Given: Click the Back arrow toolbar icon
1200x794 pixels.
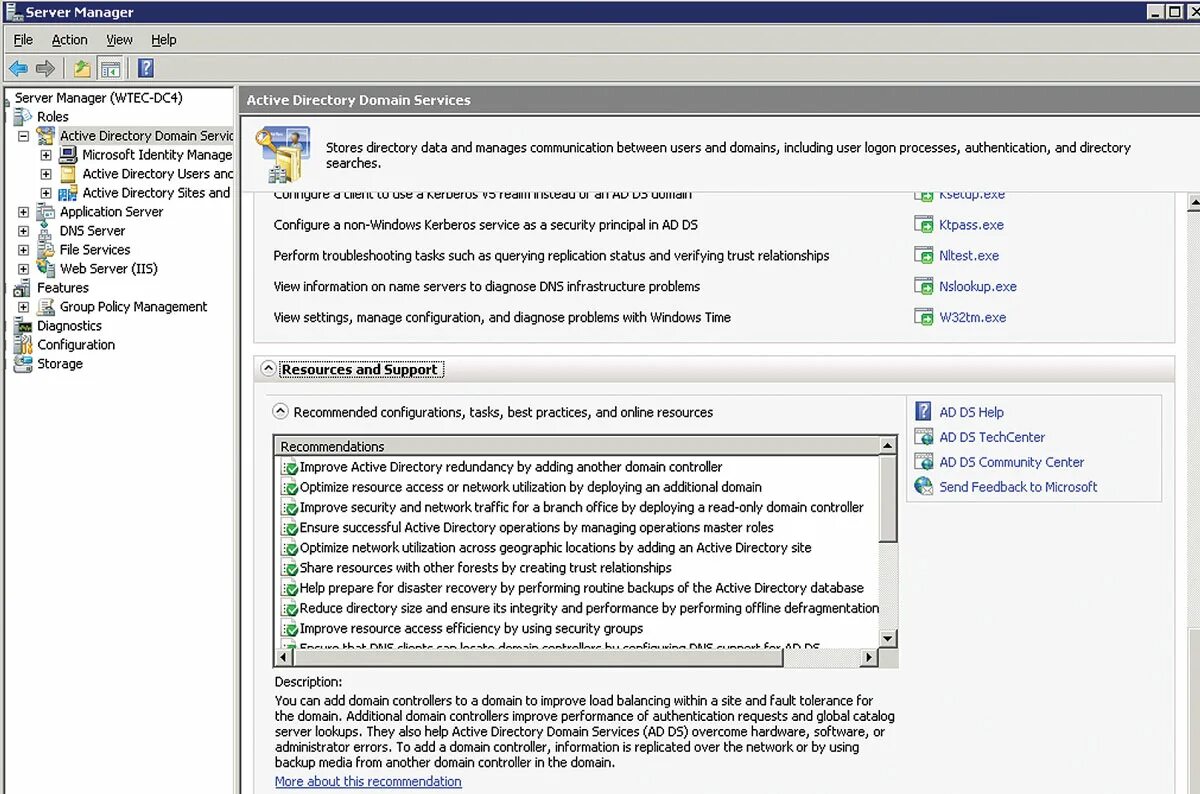Looking at the screenshot, I should tap(18, 69).
